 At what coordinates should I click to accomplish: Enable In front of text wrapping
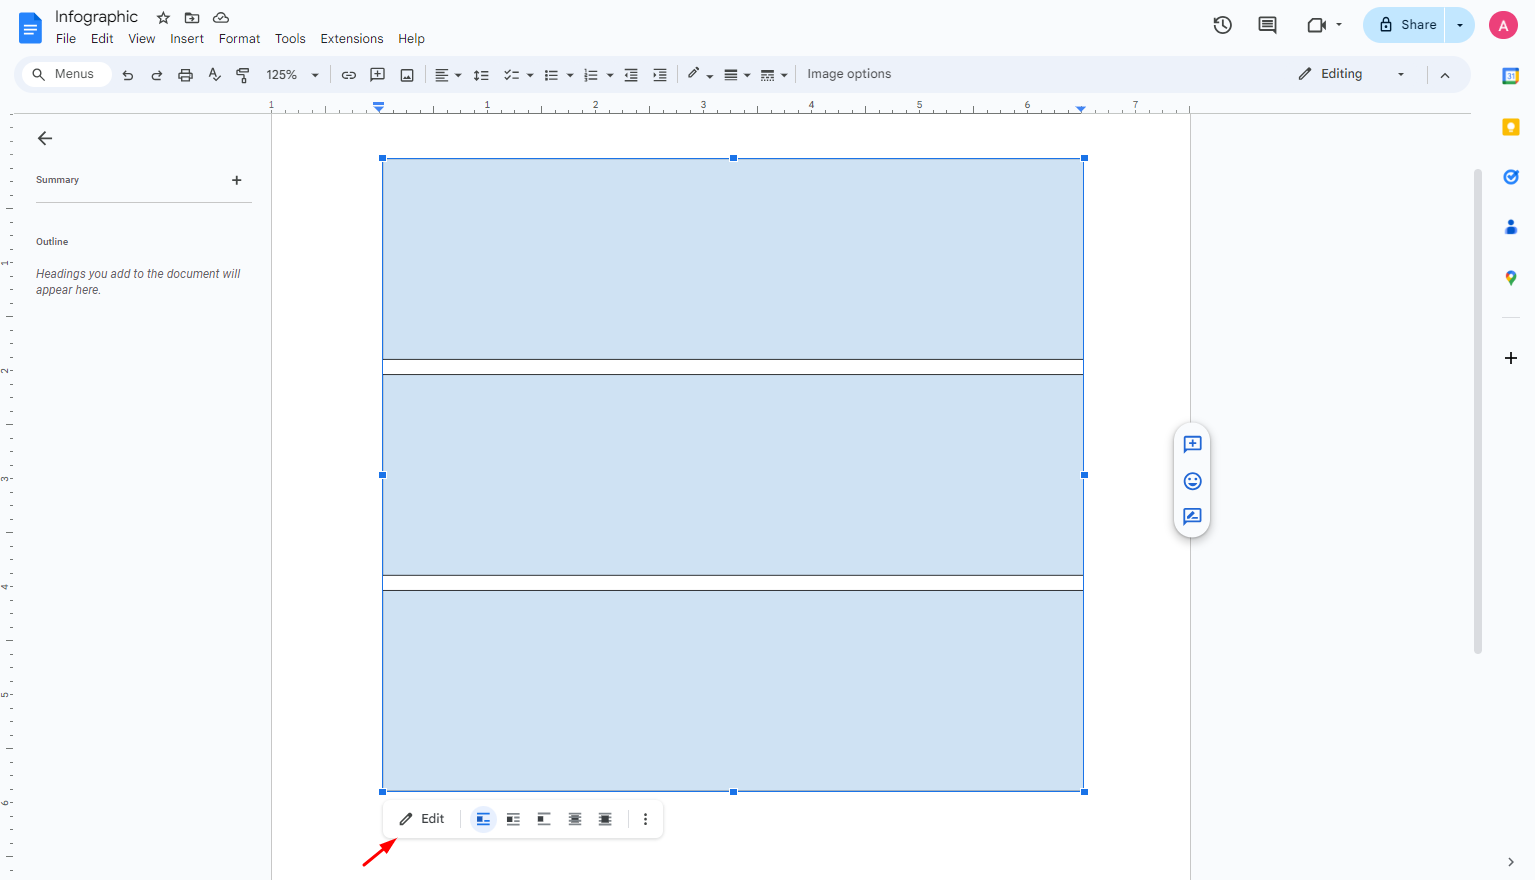point(605,819)
